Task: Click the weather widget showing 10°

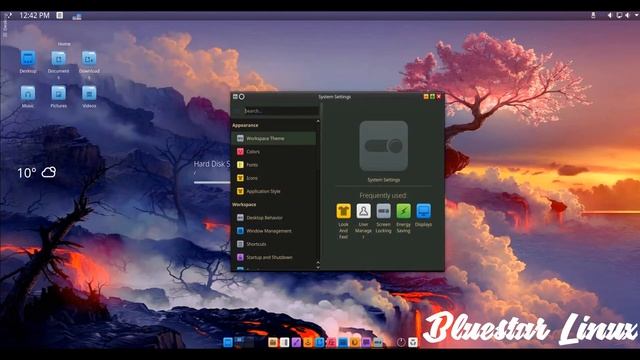Action: coord(36,173)
